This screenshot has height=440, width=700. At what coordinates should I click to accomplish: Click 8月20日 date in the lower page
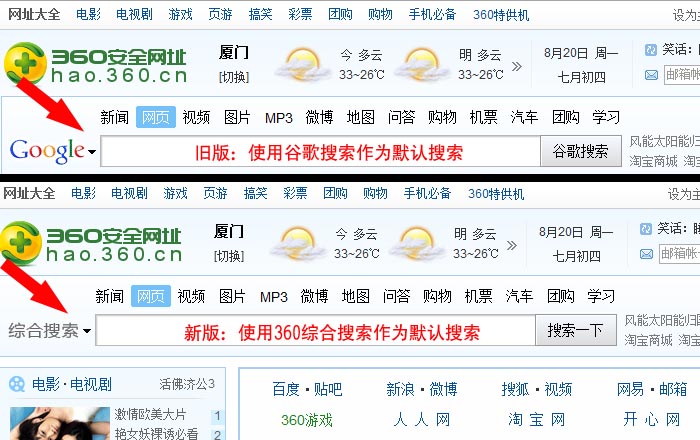(x=561, y=232)
